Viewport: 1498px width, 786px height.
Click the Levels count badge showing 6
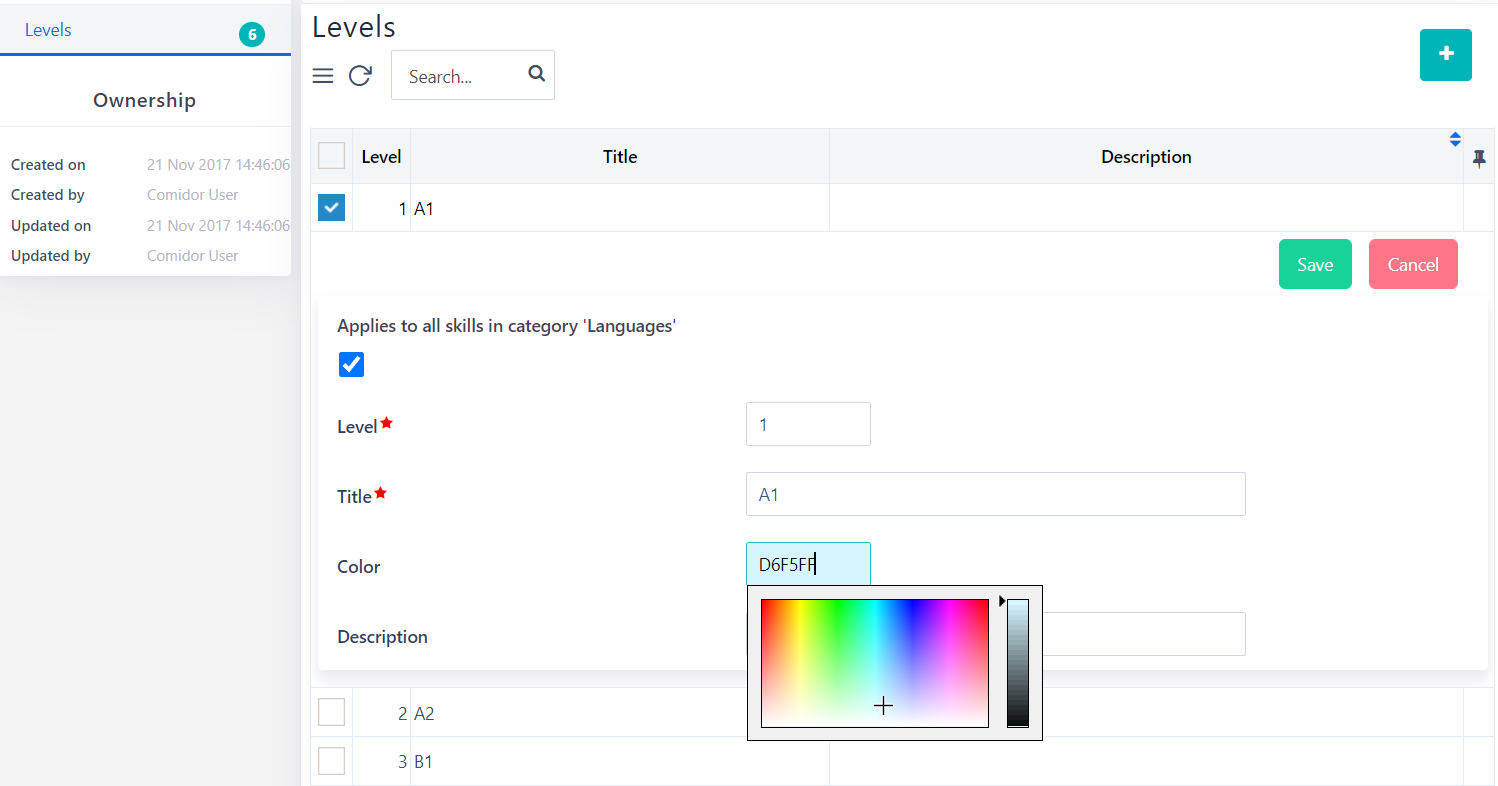(x=252, y=33)
